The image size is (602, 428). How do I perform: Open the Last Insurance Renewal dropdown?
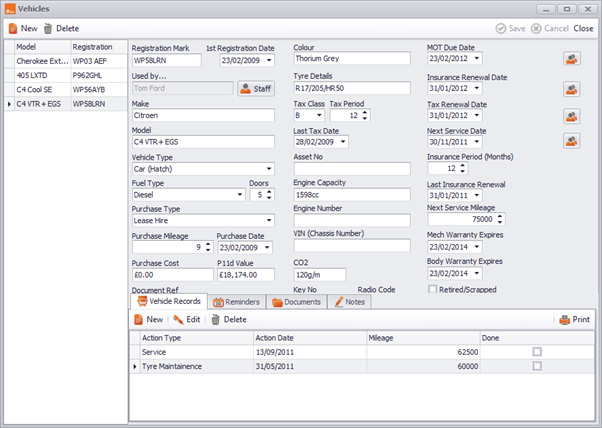[477, 195]
